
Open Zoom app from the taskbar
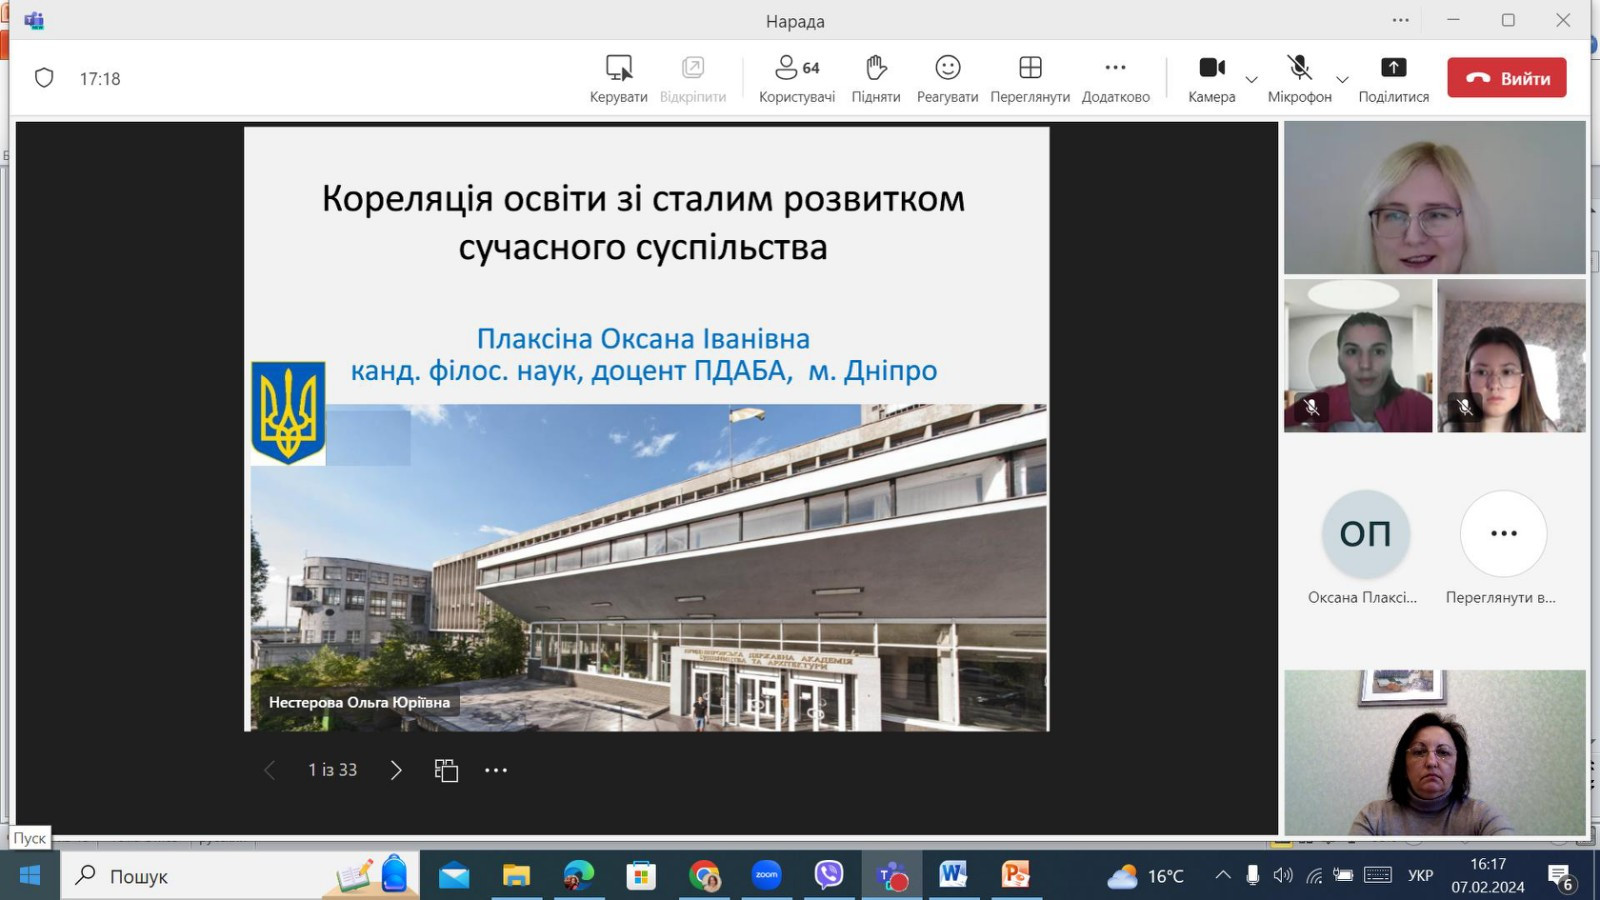[x=767, y=876]
